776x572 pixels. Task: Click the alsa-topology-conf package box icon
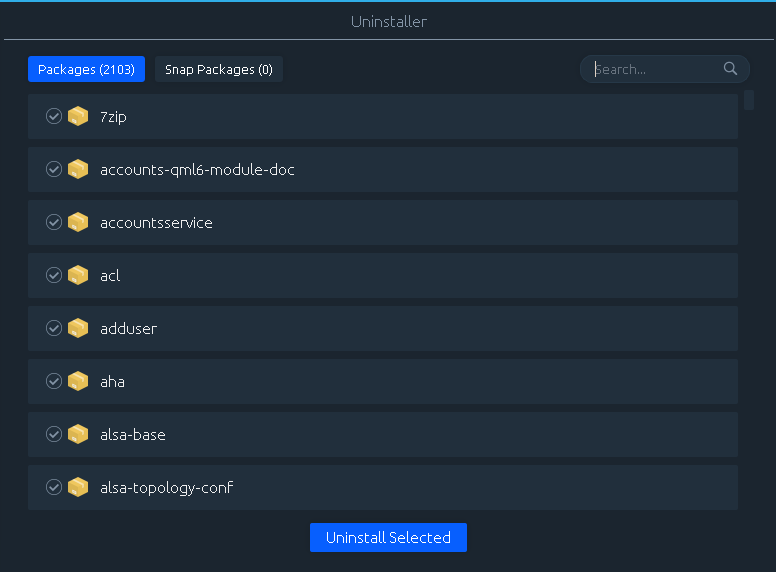pyautogui.click(x=78, y=487)
